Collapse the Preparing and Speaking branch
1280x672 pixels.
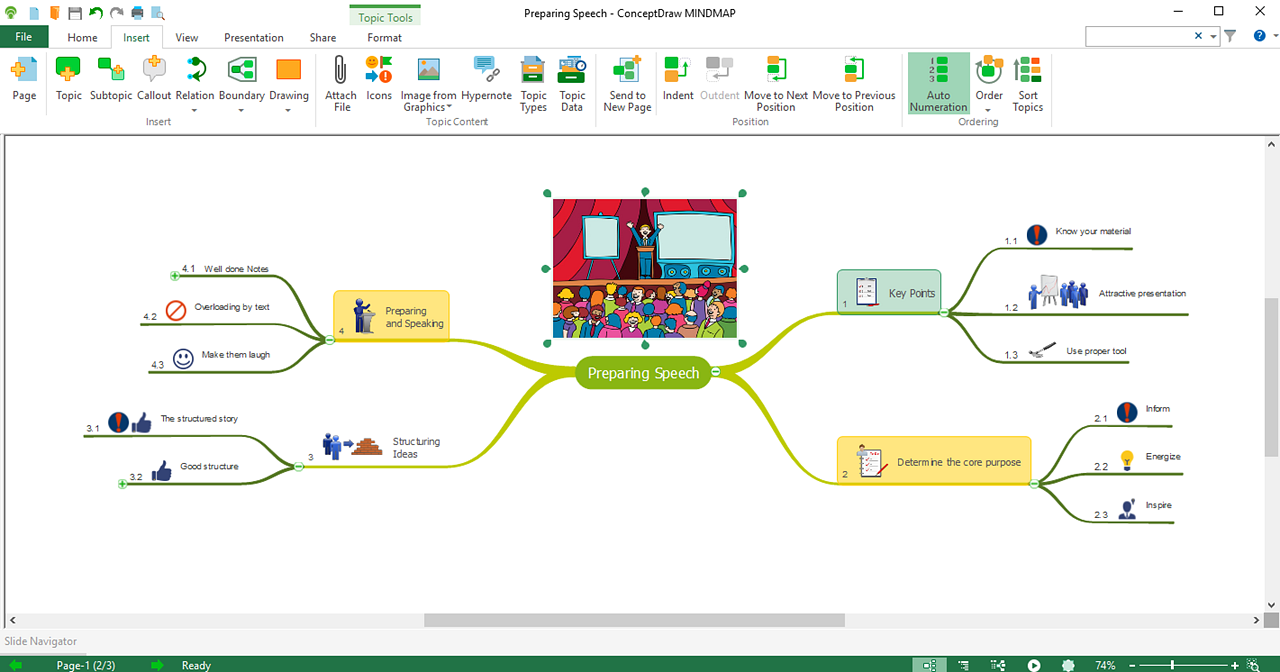(329, 341)
